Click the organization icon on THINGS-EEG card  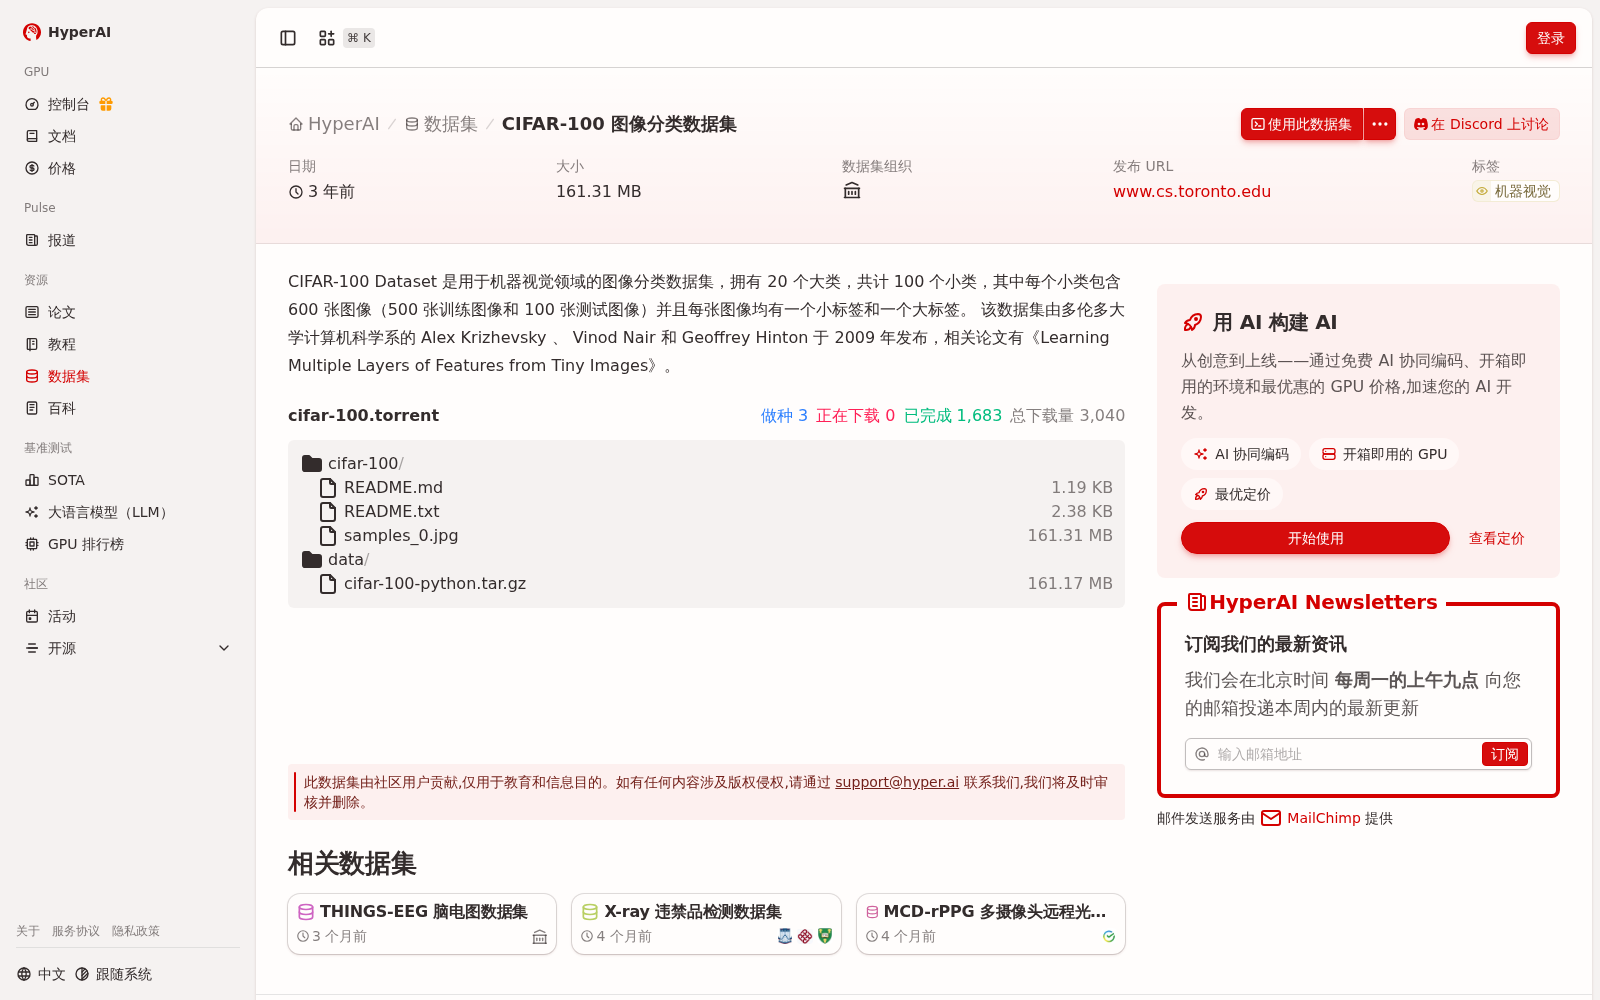click(x=540, y=937)
